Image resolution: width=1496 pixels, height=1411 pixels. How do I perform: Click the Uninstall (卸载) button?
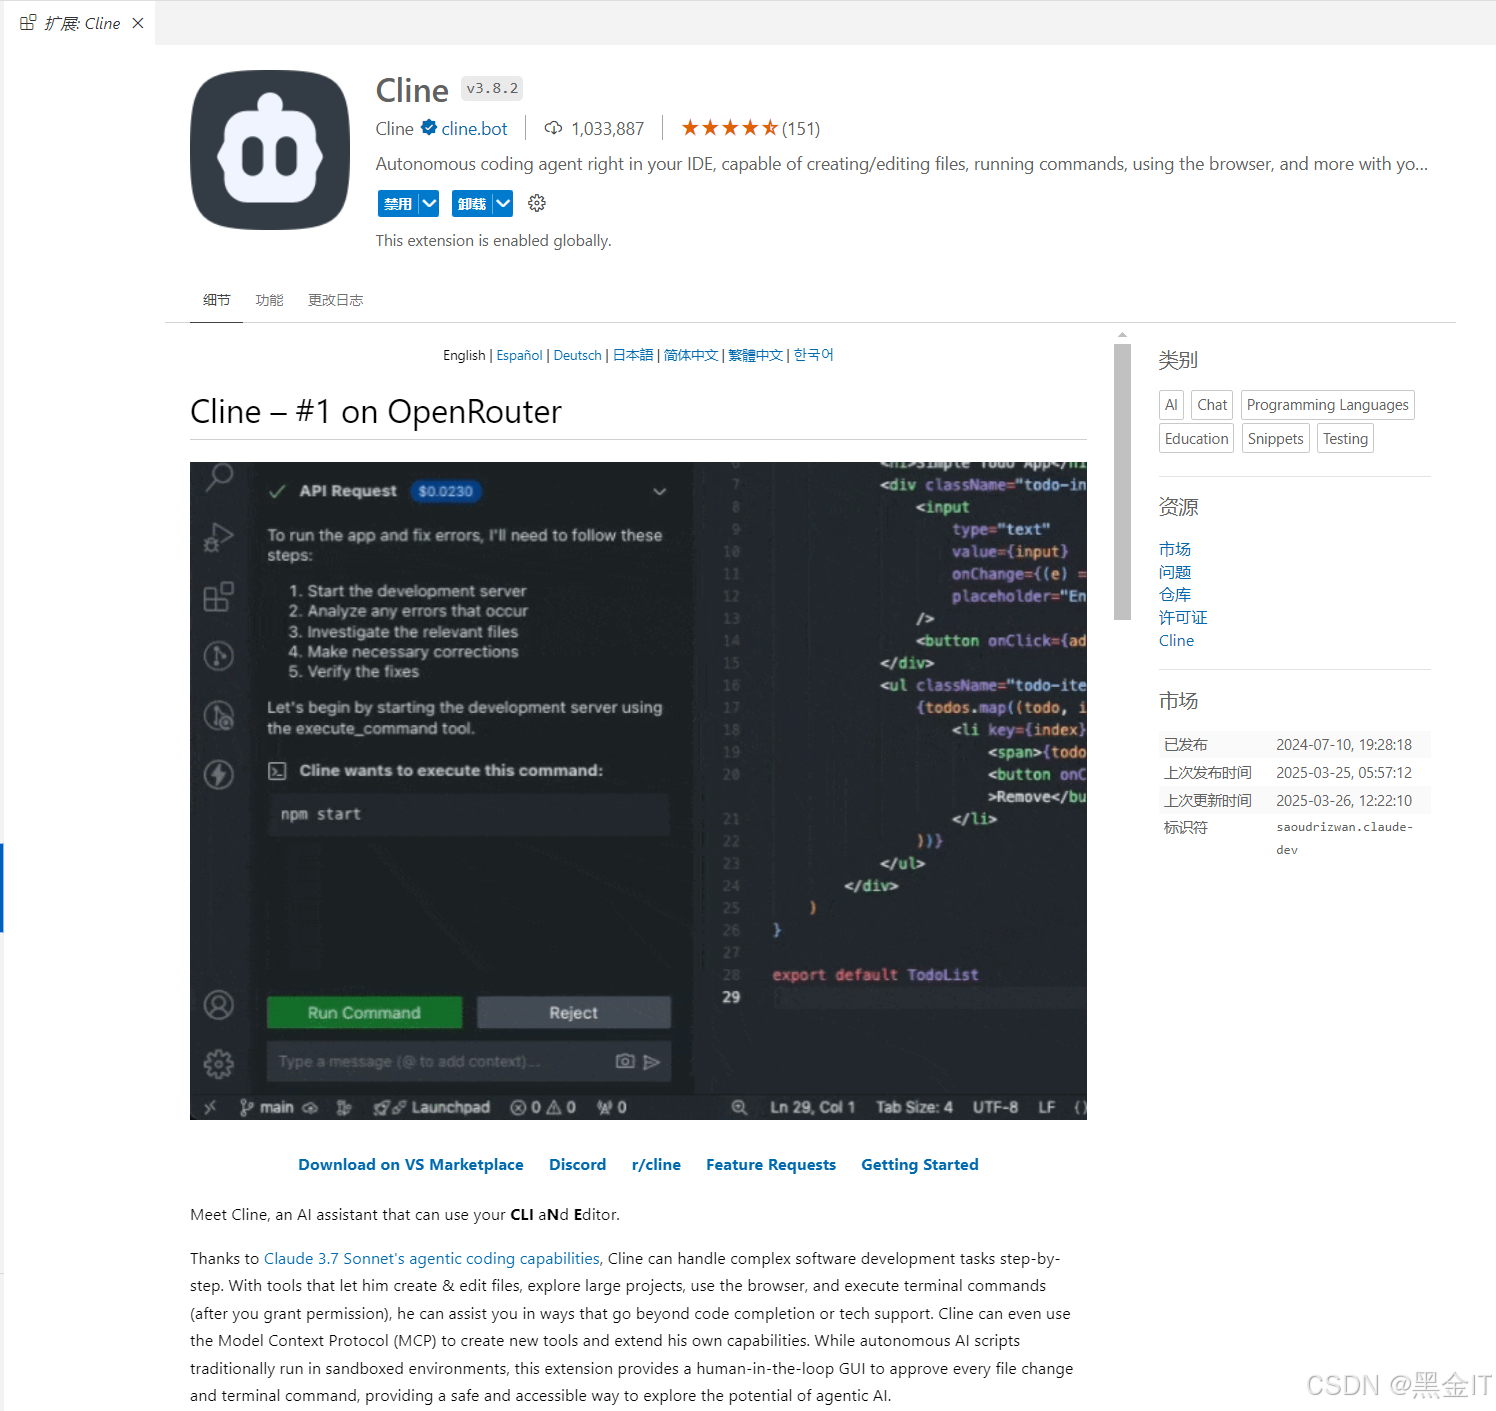(x=472, y=203)
